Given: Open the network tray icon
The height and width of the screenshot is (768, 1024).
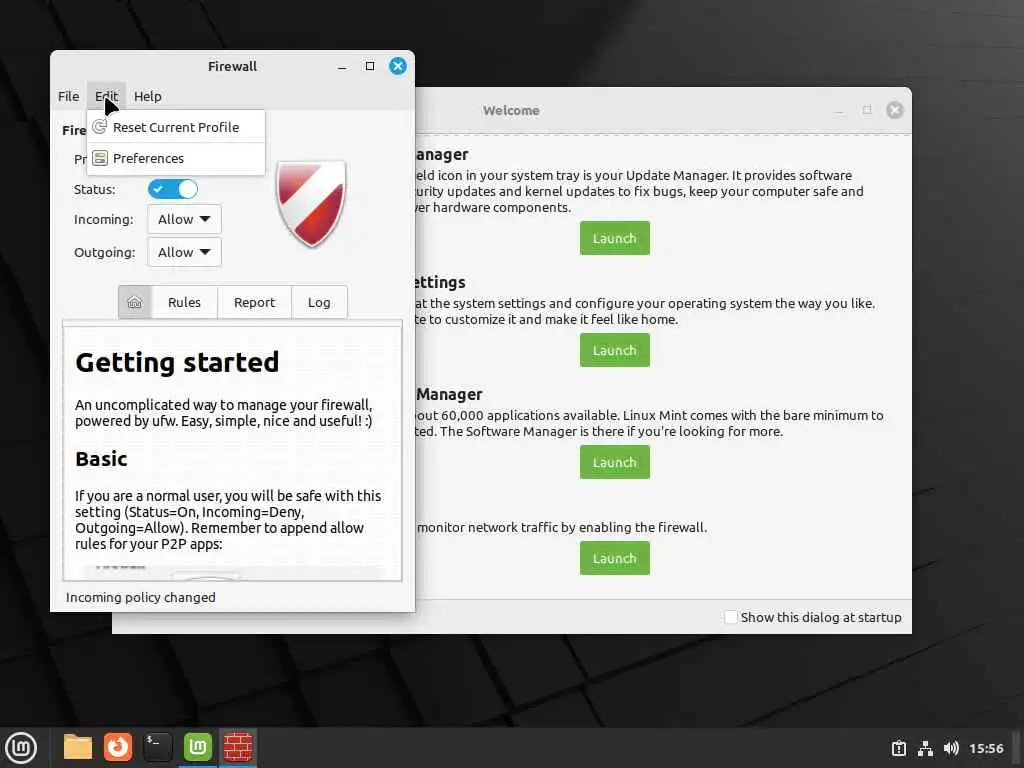Looking at the screenshot, I should pyautogui.click(x=925, y=748).
